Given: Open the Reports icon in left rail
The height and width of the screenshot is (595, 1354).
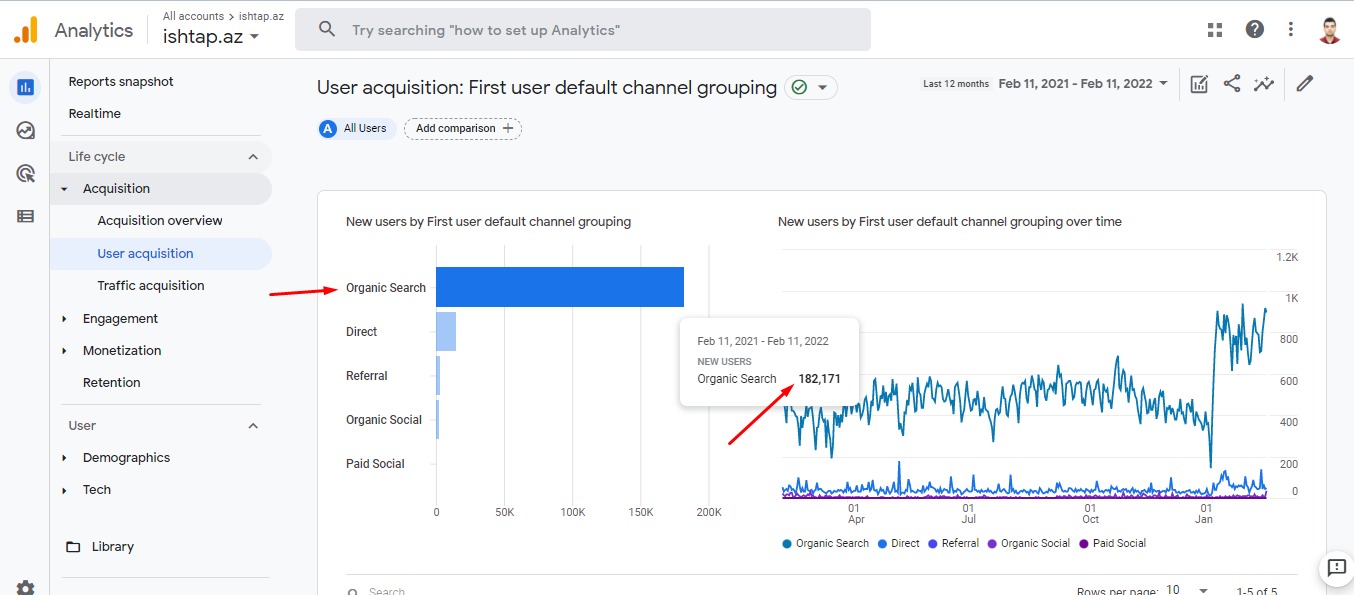Looking at the screenshot, I should click(25, 87).
